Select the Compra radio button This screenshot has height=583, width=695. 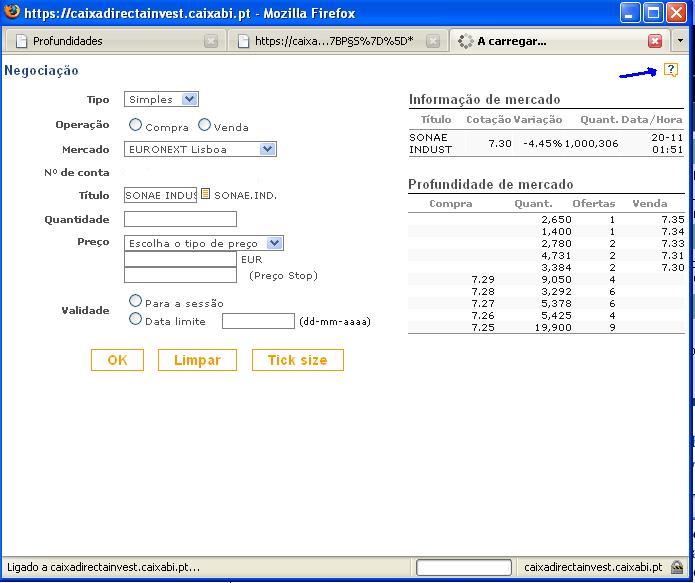[x=136, y=125]
